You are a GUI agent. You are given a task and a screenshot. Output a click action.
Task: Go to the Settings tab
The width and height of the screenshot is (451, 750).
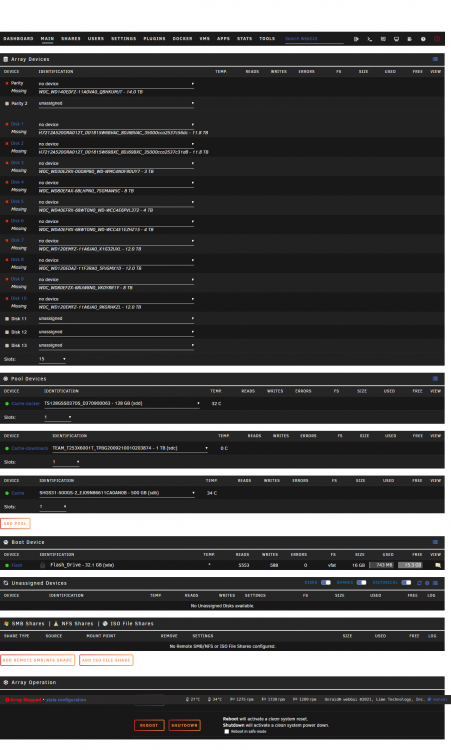(x=123, y=39)
